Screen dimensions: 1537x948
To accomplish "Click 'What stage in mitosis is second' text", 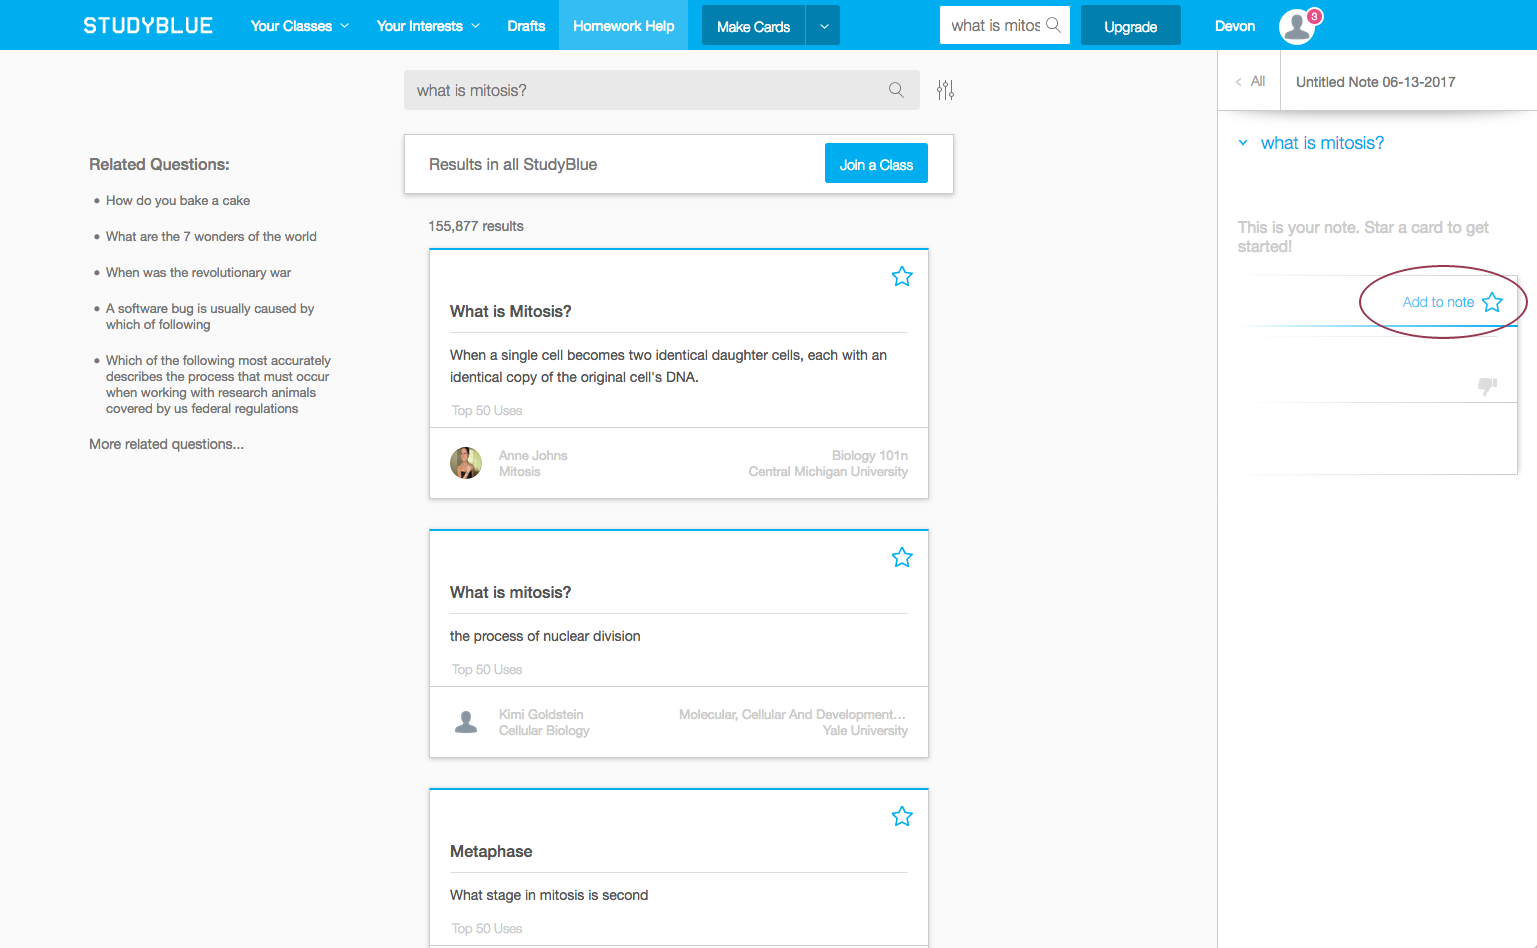I will pyautogui.click(x=549, y=895).
